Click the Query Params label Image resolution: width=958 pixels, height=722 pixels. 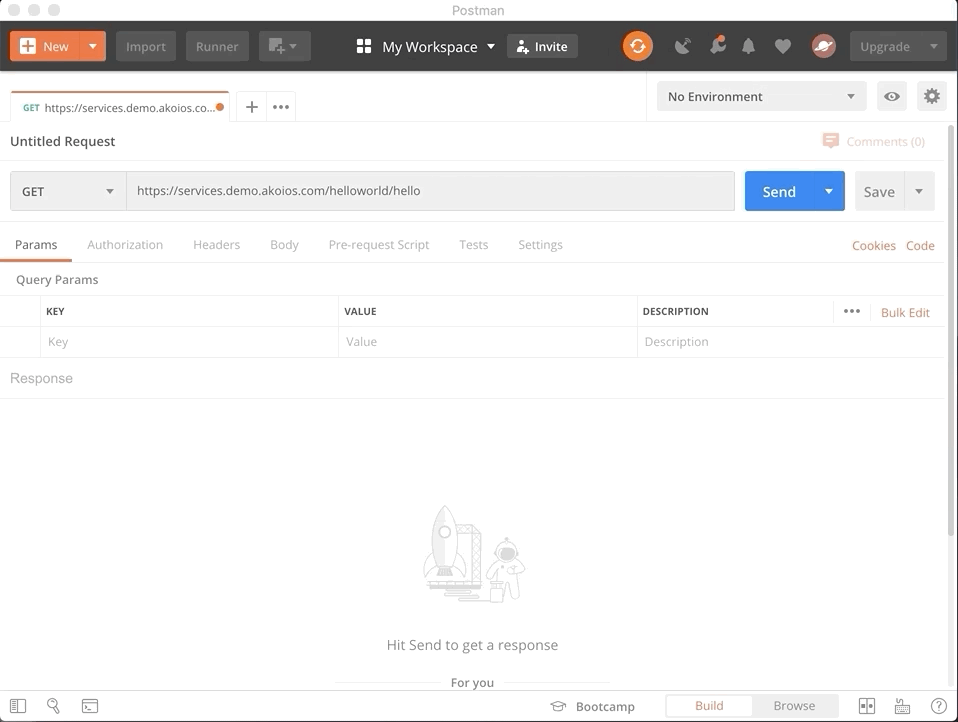(57, 280)
